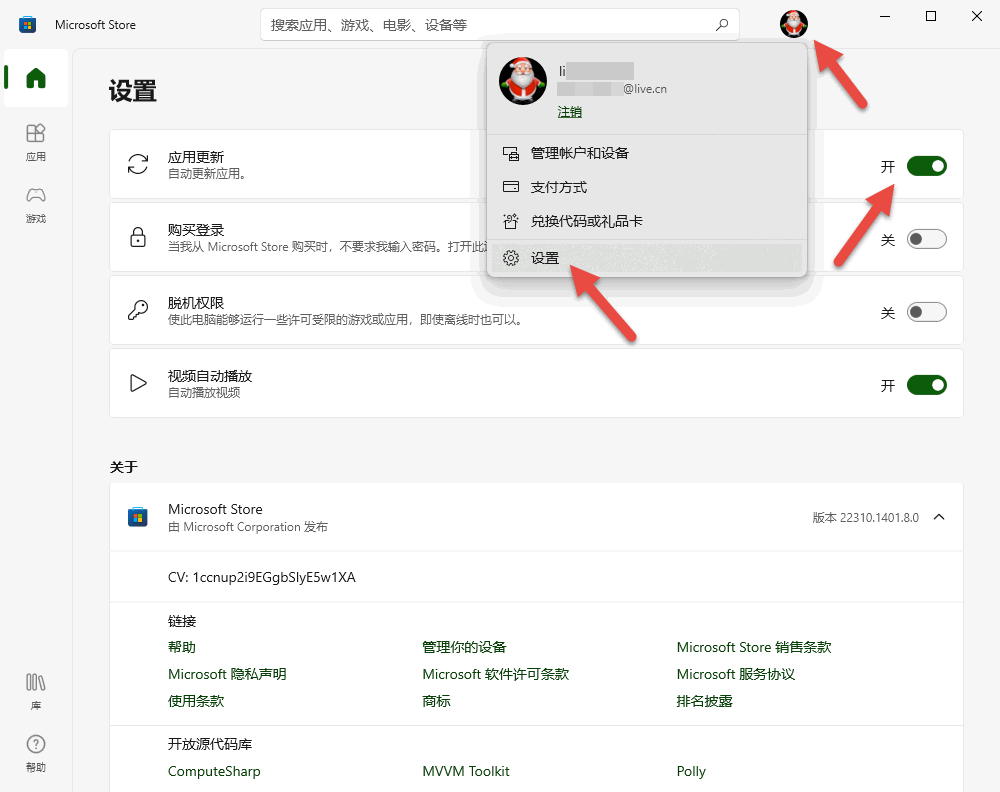
Task: Click the 应用更新 refresh icon
Action: pyautogui.click(x=138, y=164)
